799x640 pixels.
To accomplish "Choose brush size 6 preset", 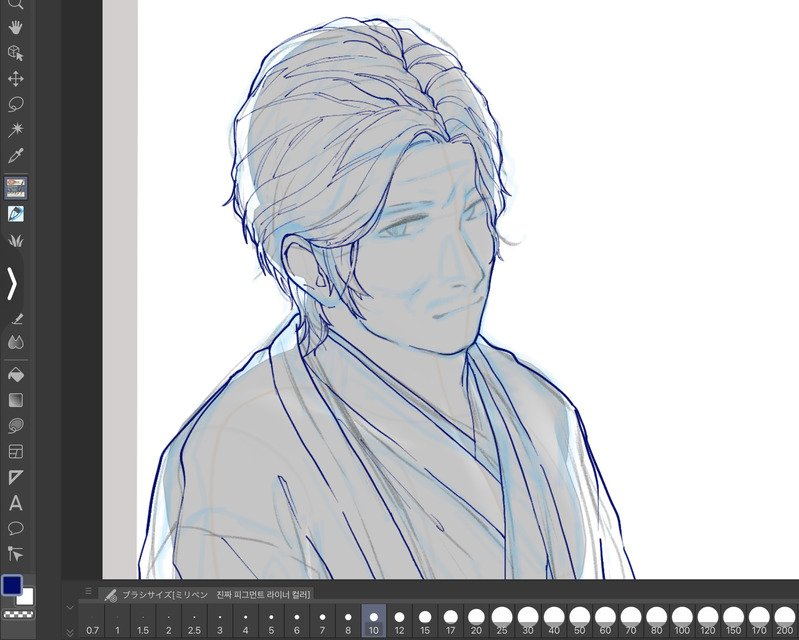I will tap(297, 621).
